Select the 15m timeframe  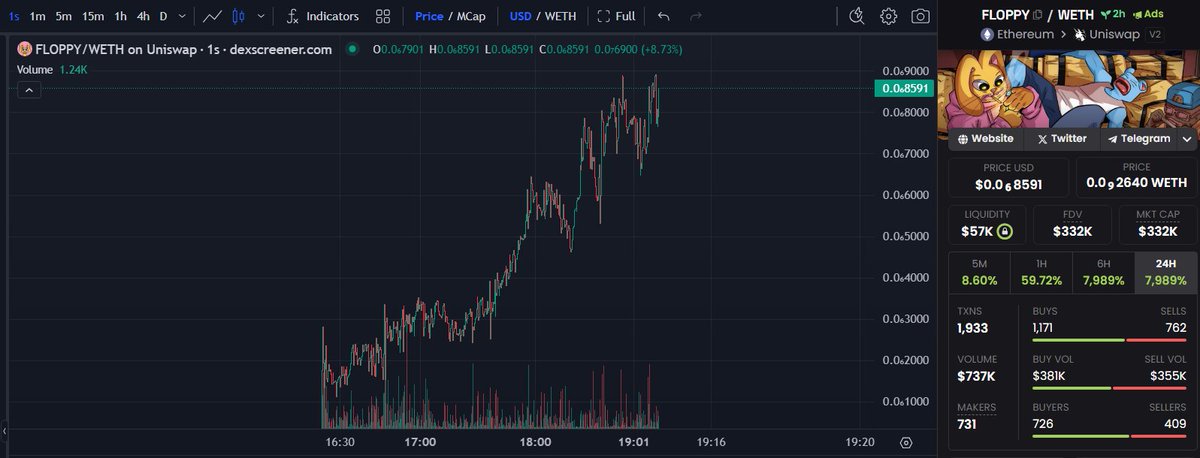(x=92, y=16)
